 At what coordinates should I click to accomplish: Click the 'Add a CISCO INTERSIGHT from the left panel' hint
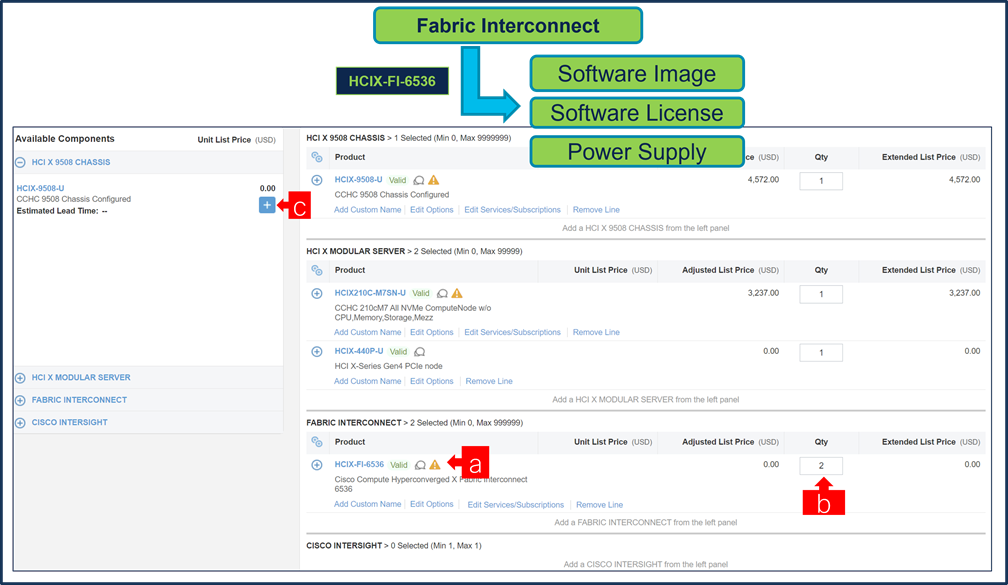click(645, 564)
